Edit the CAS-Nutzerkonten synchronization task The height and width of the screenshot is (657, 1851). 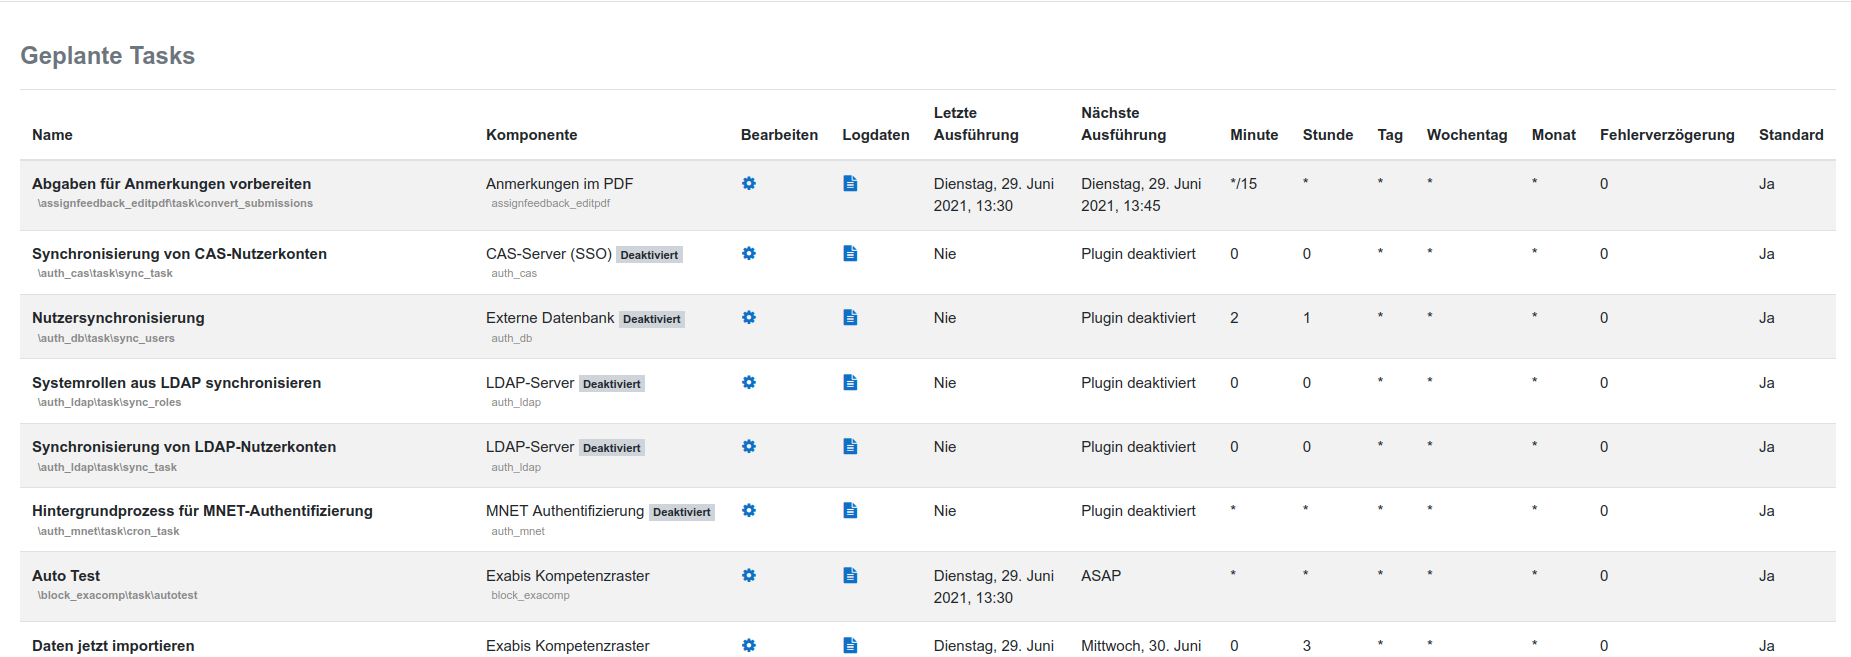point(749,254)
